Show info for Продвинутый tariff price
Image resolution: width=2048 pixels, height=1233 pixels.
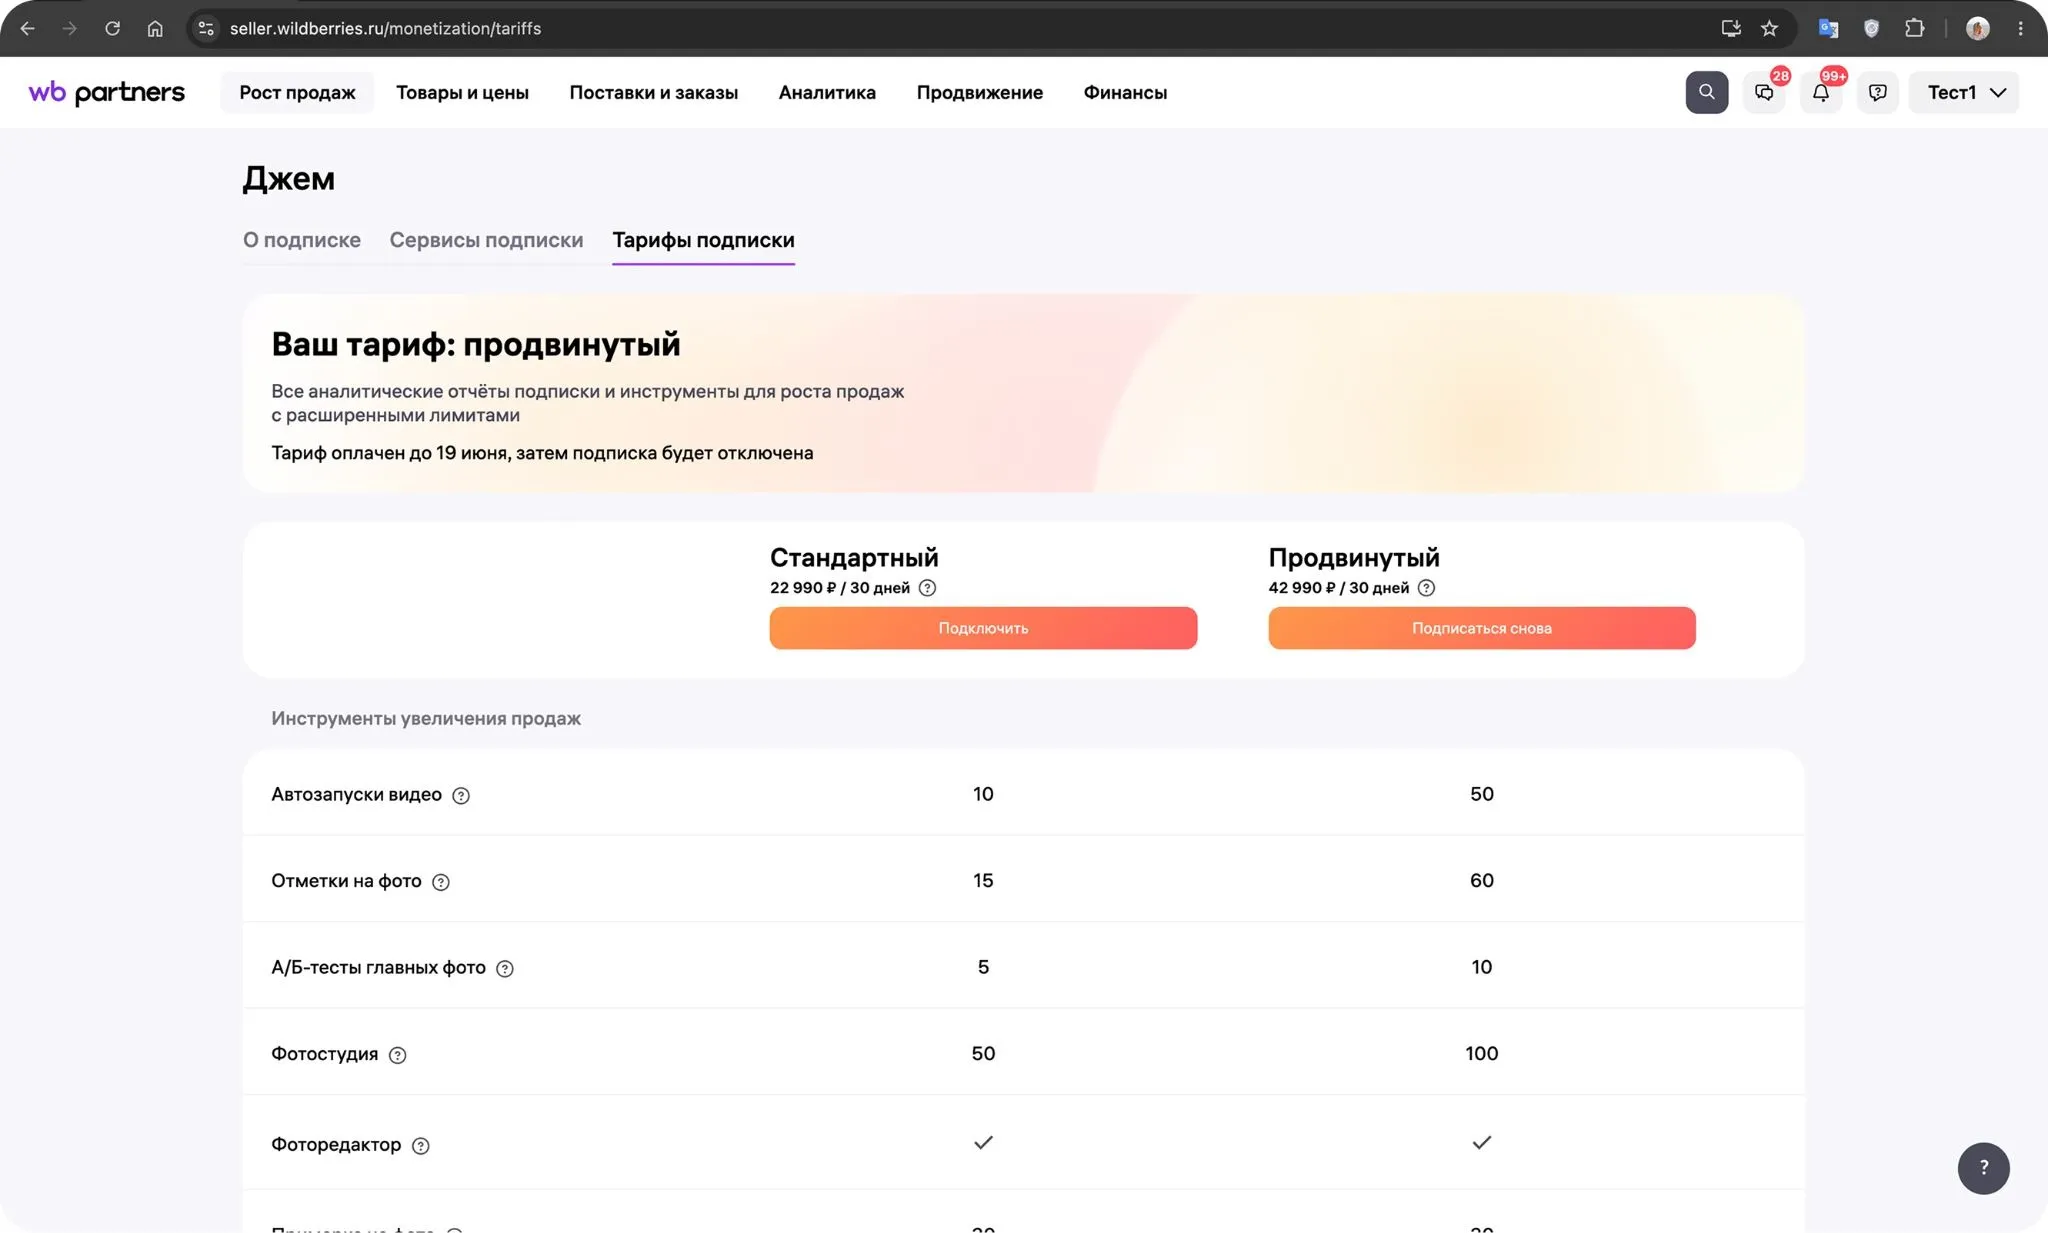click(1426, 588)
